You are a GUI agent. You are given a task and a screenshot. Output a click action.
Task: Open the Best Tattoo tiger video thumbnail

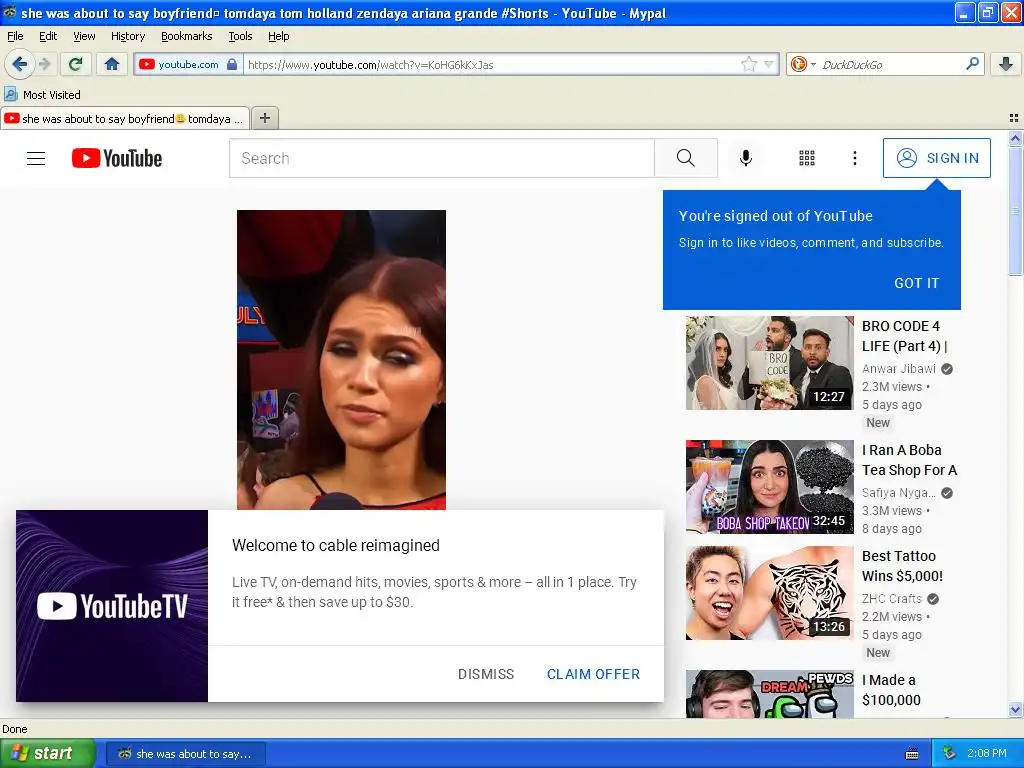coord(769,593)
